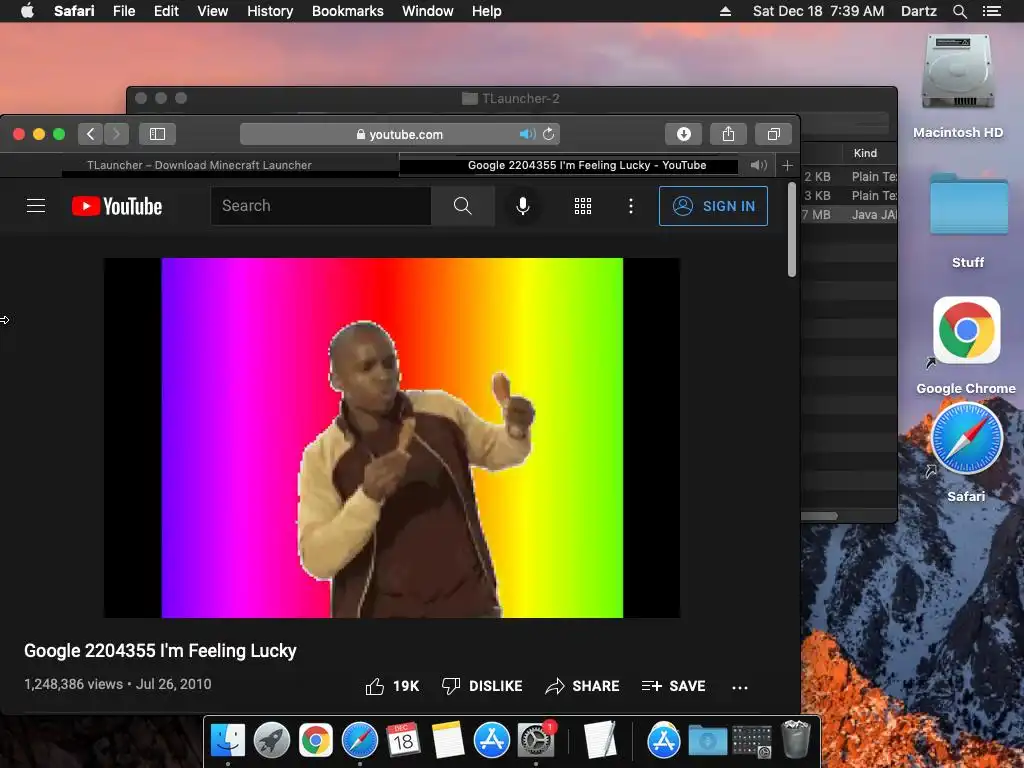
Task: Open the Window menu
Action: click(428, 11)
